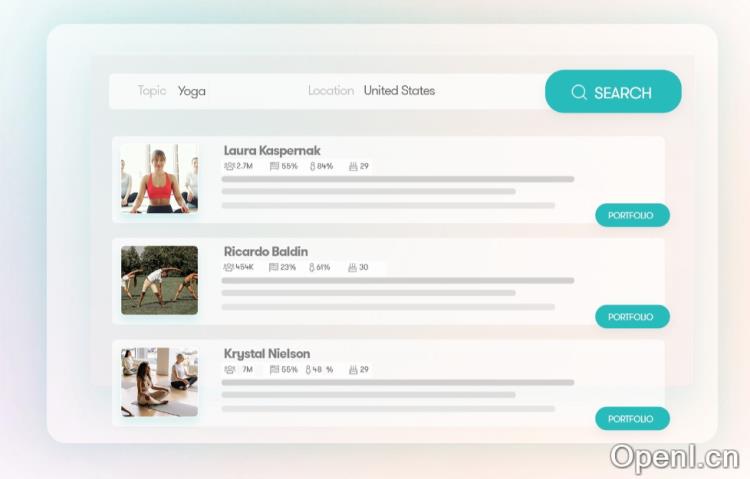Click followers icon beside 454K
Viewport: 750px width, 479px height.
click(229, 268)
